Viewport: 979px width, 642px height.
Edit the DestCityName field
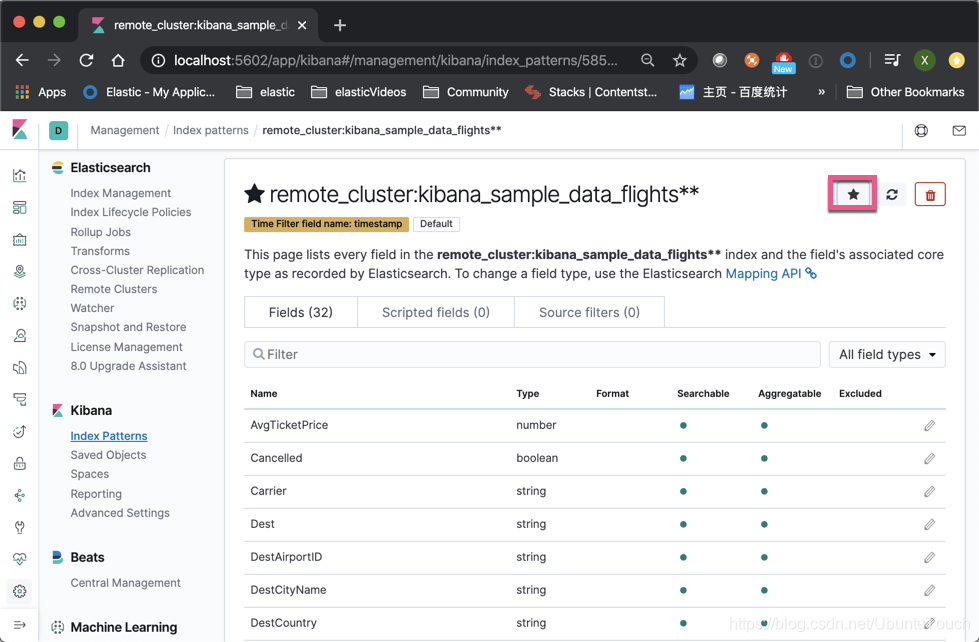coord(930,590)
